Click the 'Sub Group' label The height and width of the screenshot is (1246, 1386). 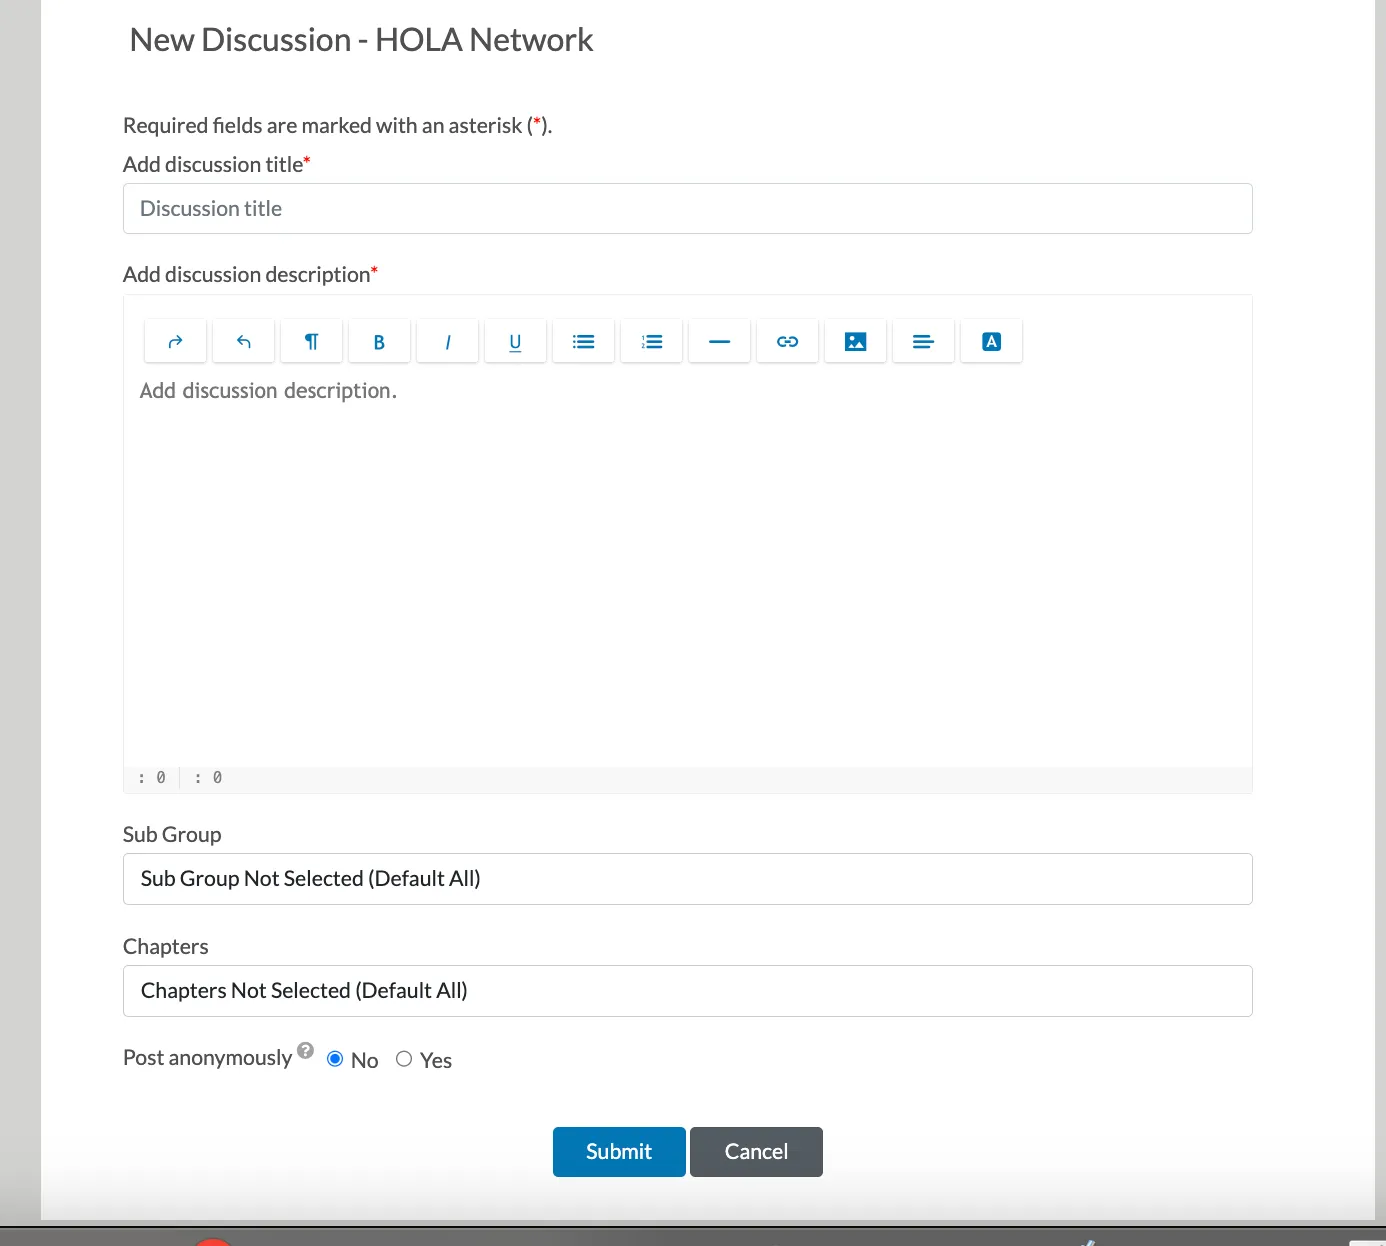point(172,835)
